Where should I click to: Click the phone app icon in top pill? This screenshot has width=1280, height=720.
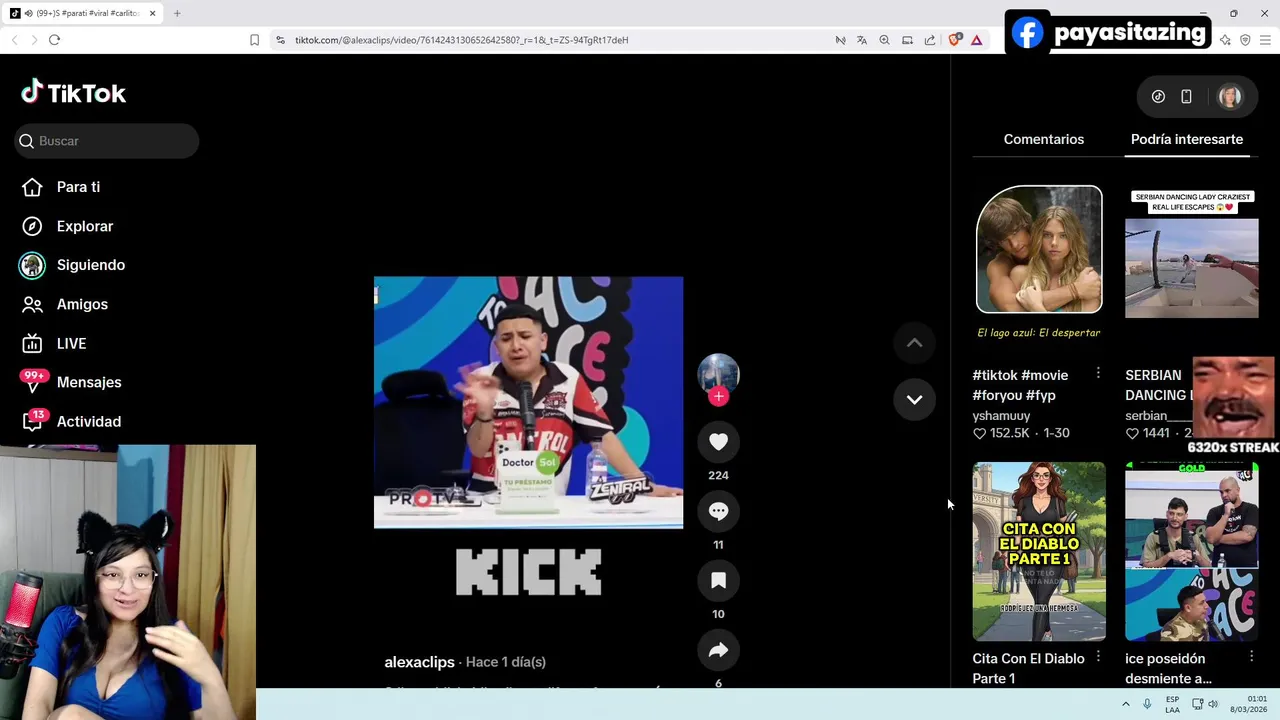1186,97
